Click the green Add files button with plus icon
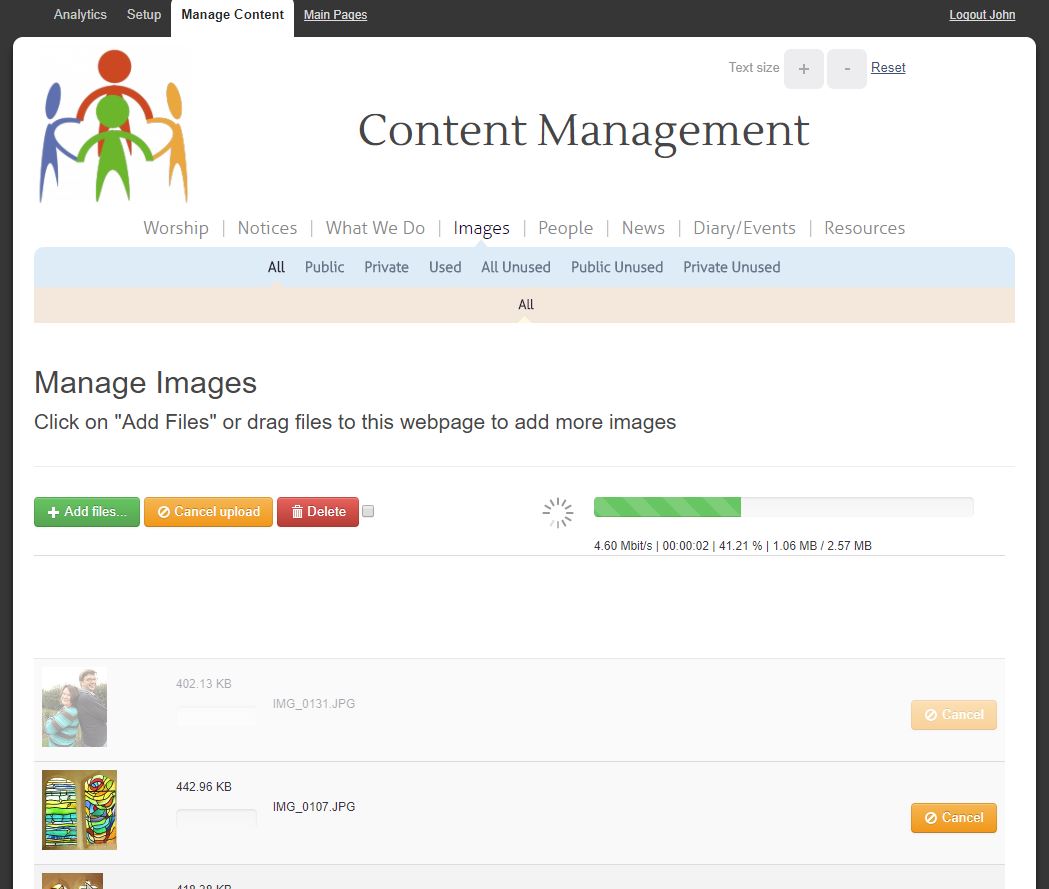 [x=86, y=511]
